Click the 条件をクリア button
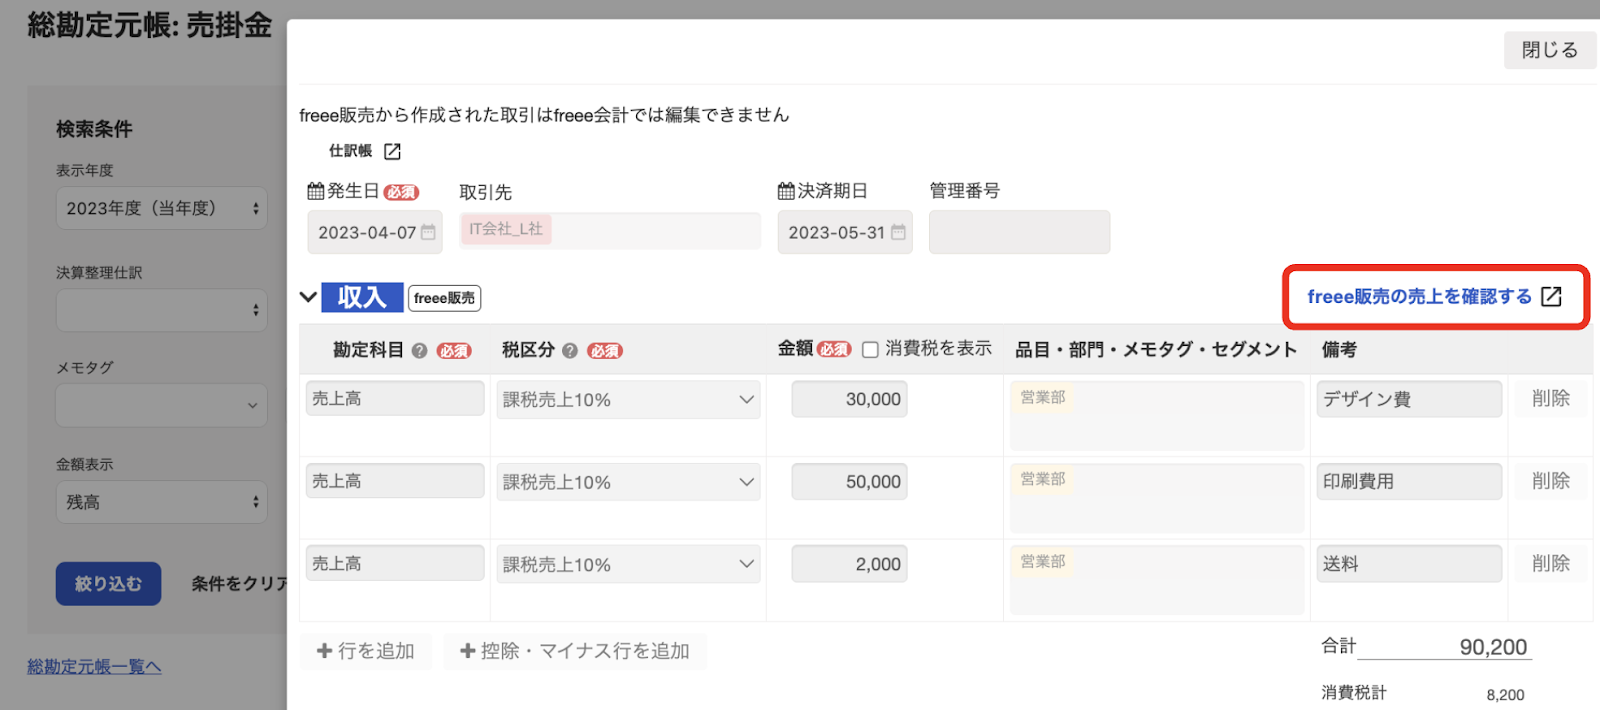Screen dimensions: 1600x710 point(239,584)
